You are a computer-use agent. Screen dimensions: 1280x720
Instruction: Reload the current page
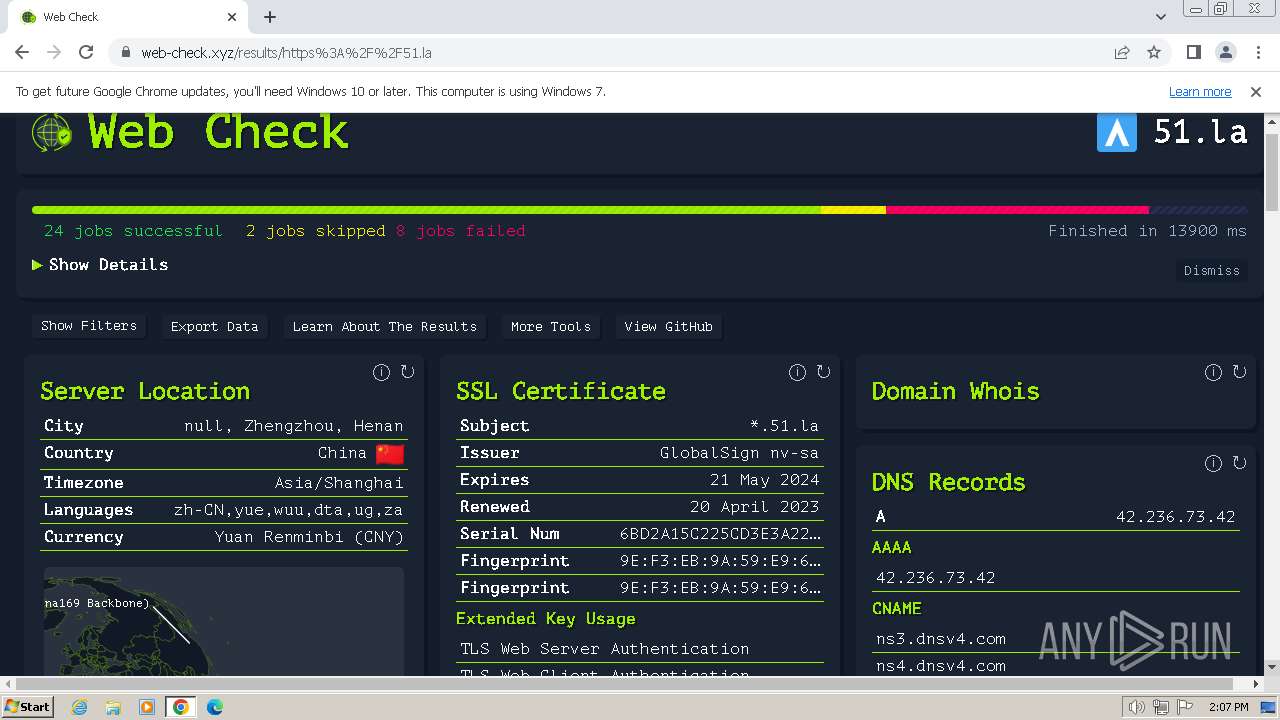(86, 52)
